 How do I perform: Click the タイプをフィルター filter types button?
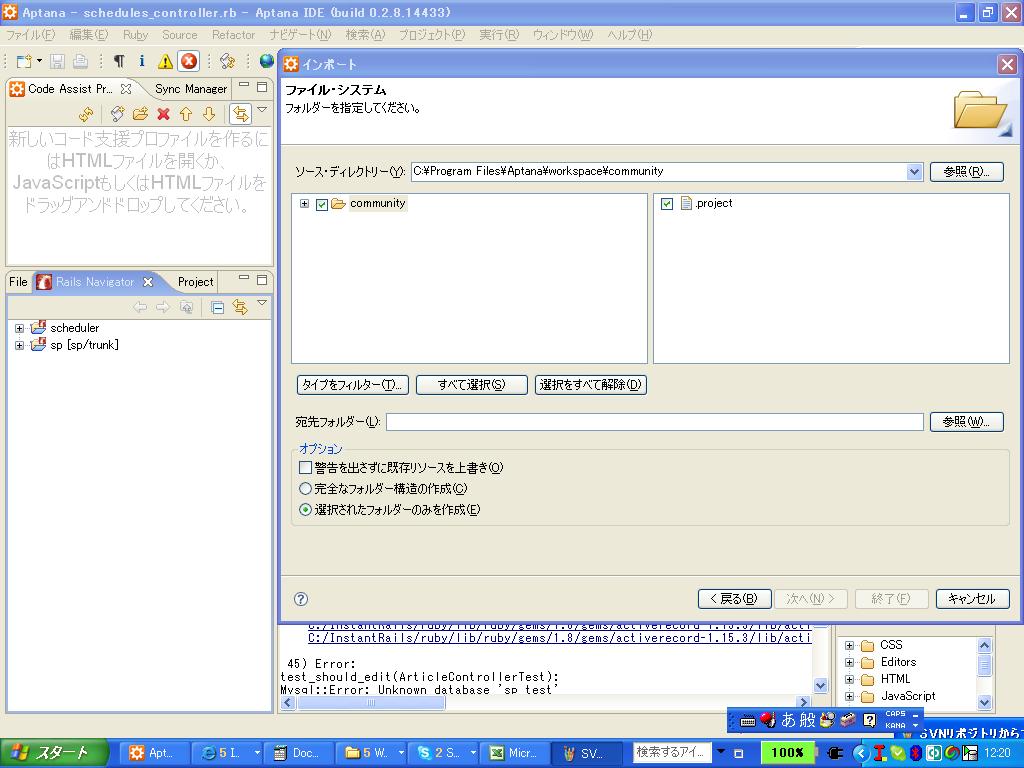pos(353,385)
